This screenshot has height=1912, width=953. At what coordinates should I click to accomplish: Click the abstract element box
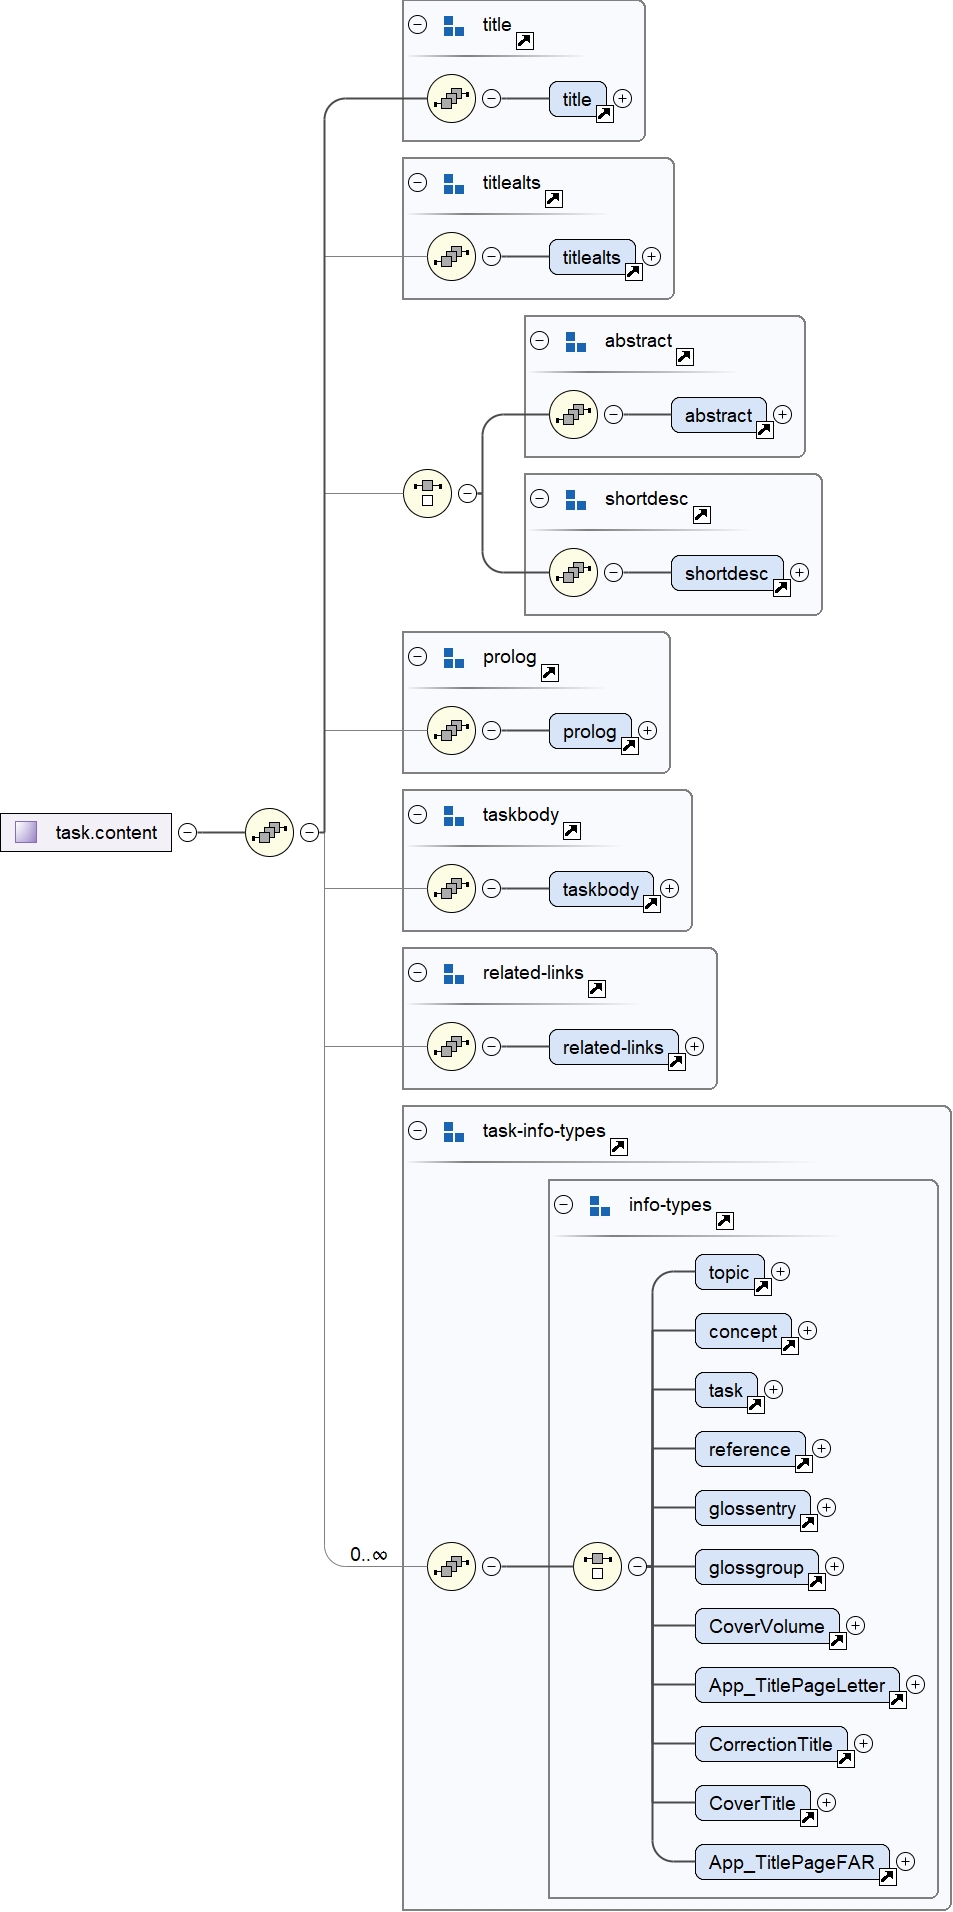point(718,415)
